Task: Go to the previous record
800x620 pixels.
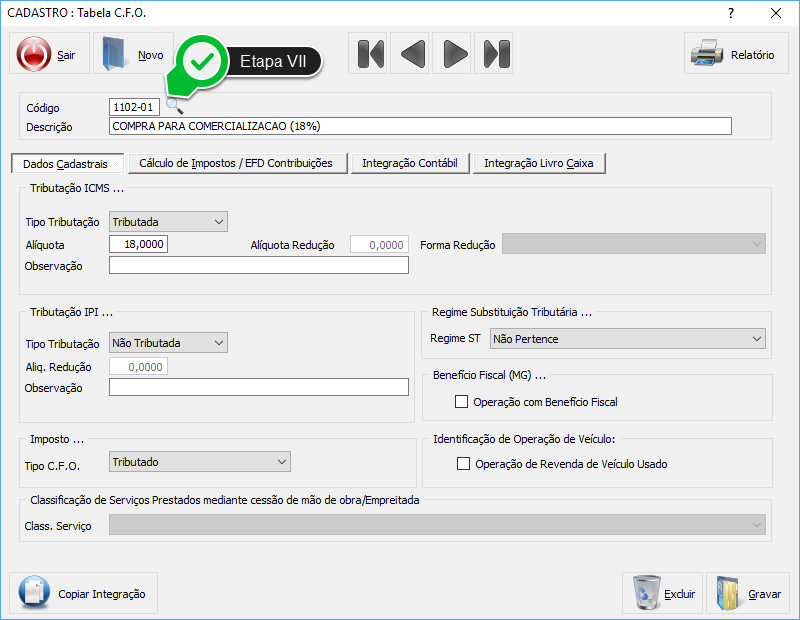Action: pyautogui.click(x=410, y=54)
